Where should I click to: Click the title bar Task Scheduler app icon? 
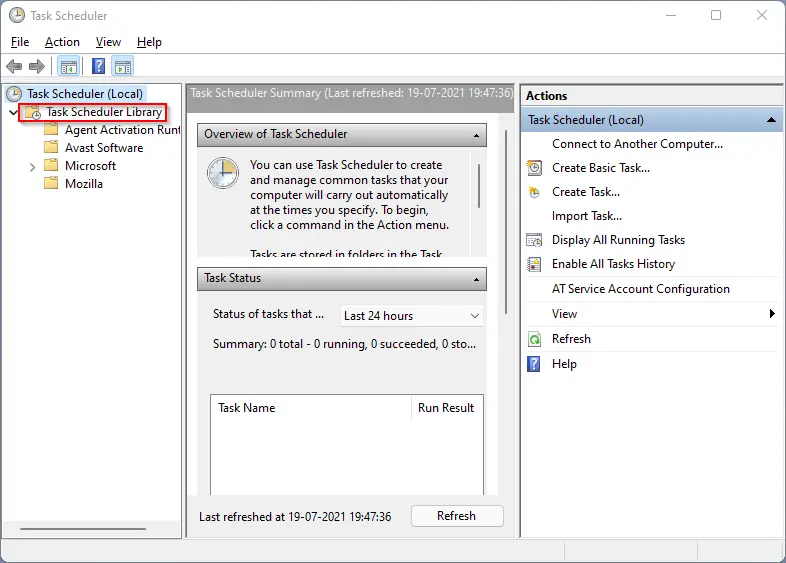17,16
